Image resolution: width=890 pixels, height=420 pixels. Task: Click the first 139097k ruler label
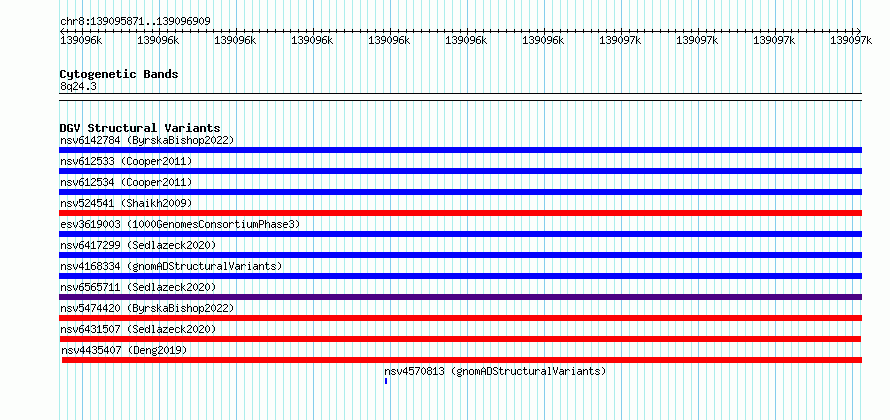click(x=621, y=40)
